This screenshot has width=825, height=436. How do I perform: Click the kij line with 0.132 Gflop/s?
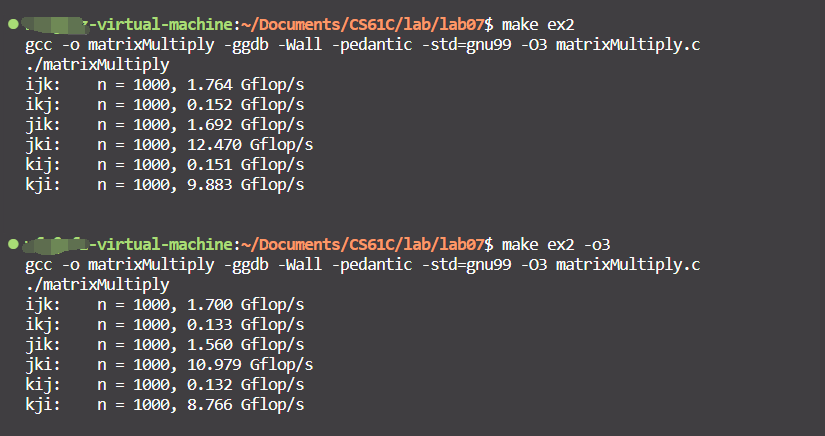165,385
